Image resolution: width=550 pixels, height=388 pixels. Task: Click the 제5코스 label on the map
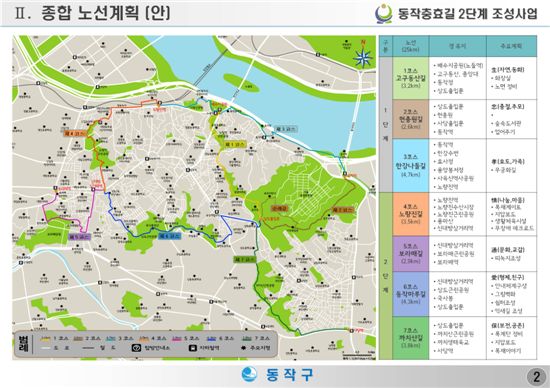tap(80, 236)
